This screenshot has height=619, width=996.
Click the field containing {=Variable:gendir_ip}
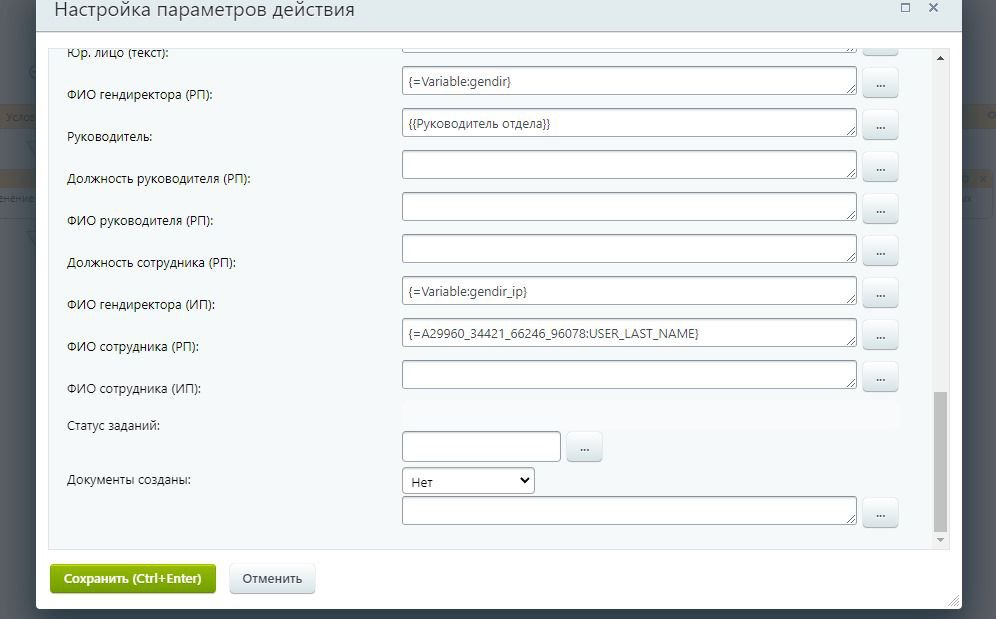click(629, 291)
